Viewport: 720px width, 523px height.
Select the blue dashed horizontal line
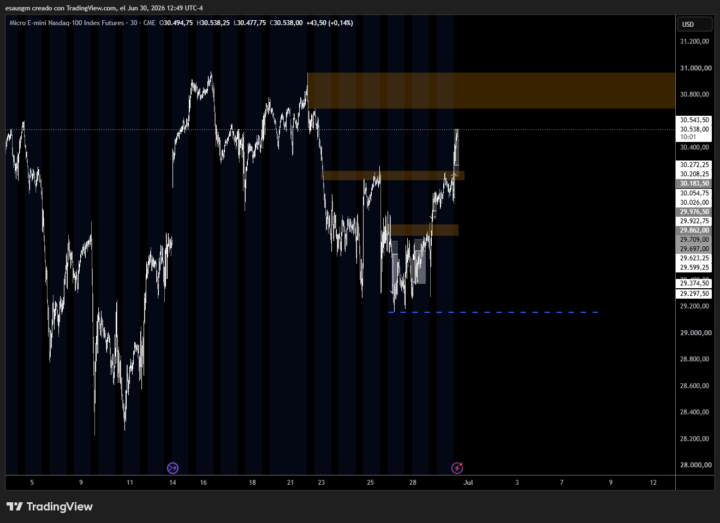493,312
